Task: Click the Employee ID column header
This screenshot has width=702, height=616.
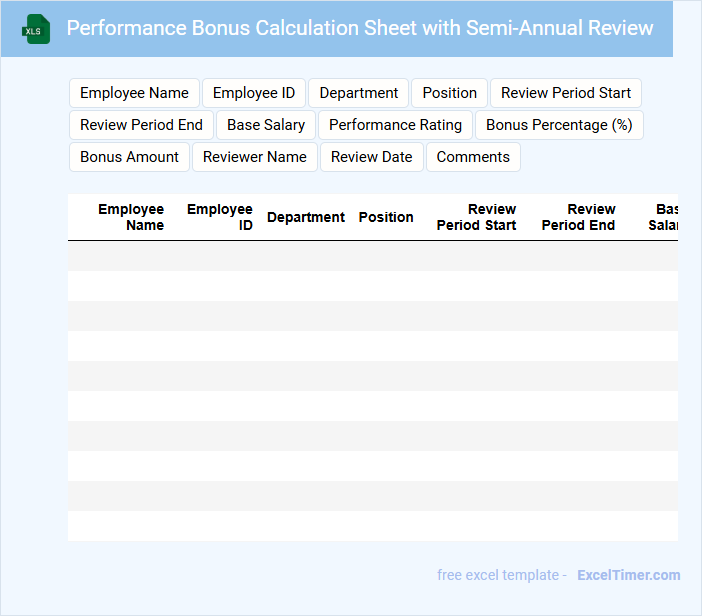Action: pyautogui.click(x=220, y=217)
